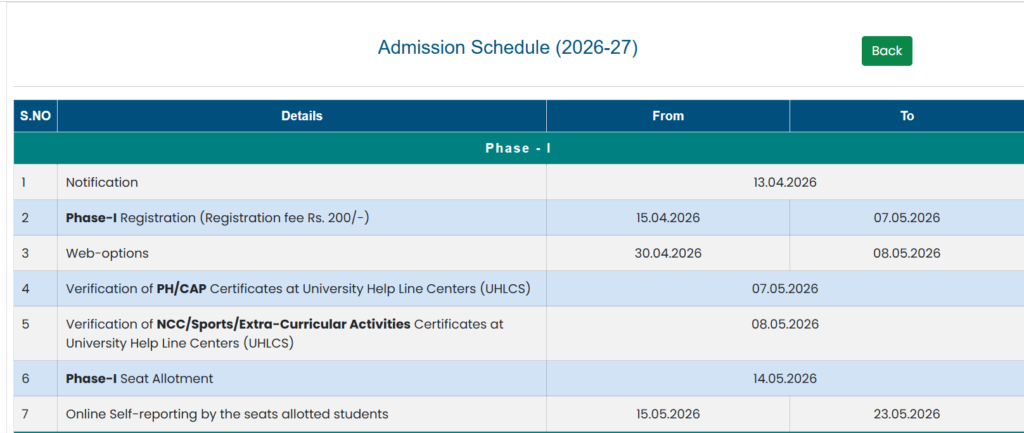Select Phase-I Registration fee row text
The height and width of the screenshot is (433, 1024).
pos(217,217)
